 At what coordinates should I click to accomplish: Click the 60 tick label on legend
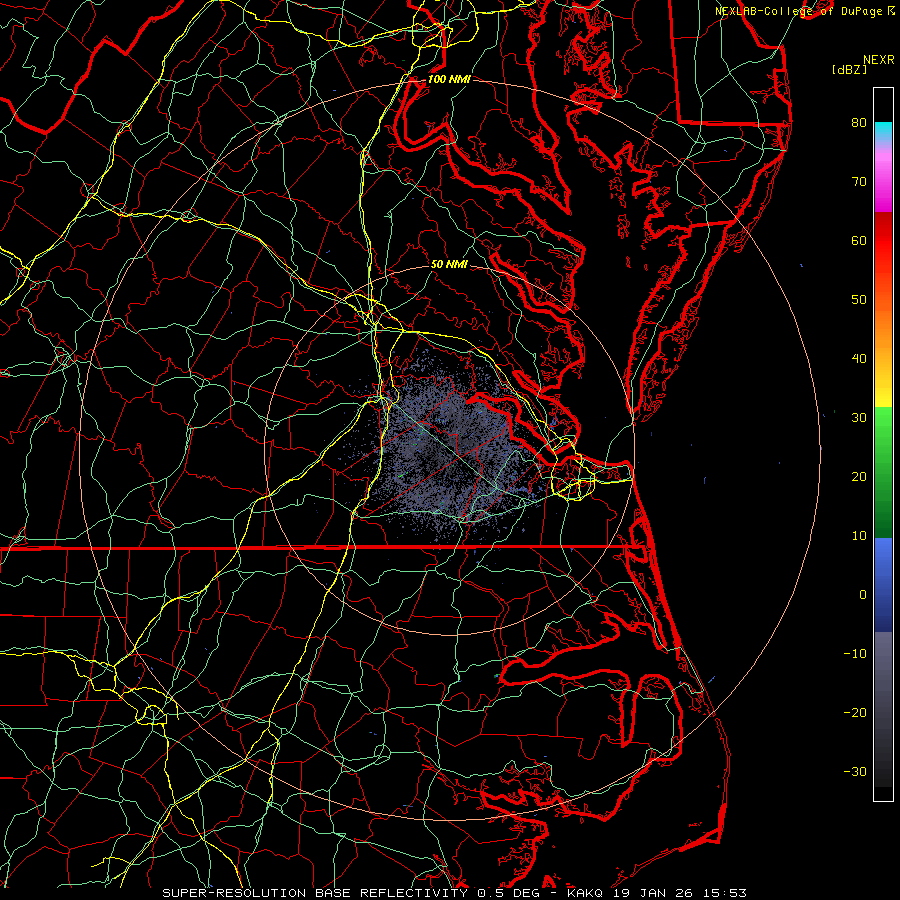[x=858, y=241]
